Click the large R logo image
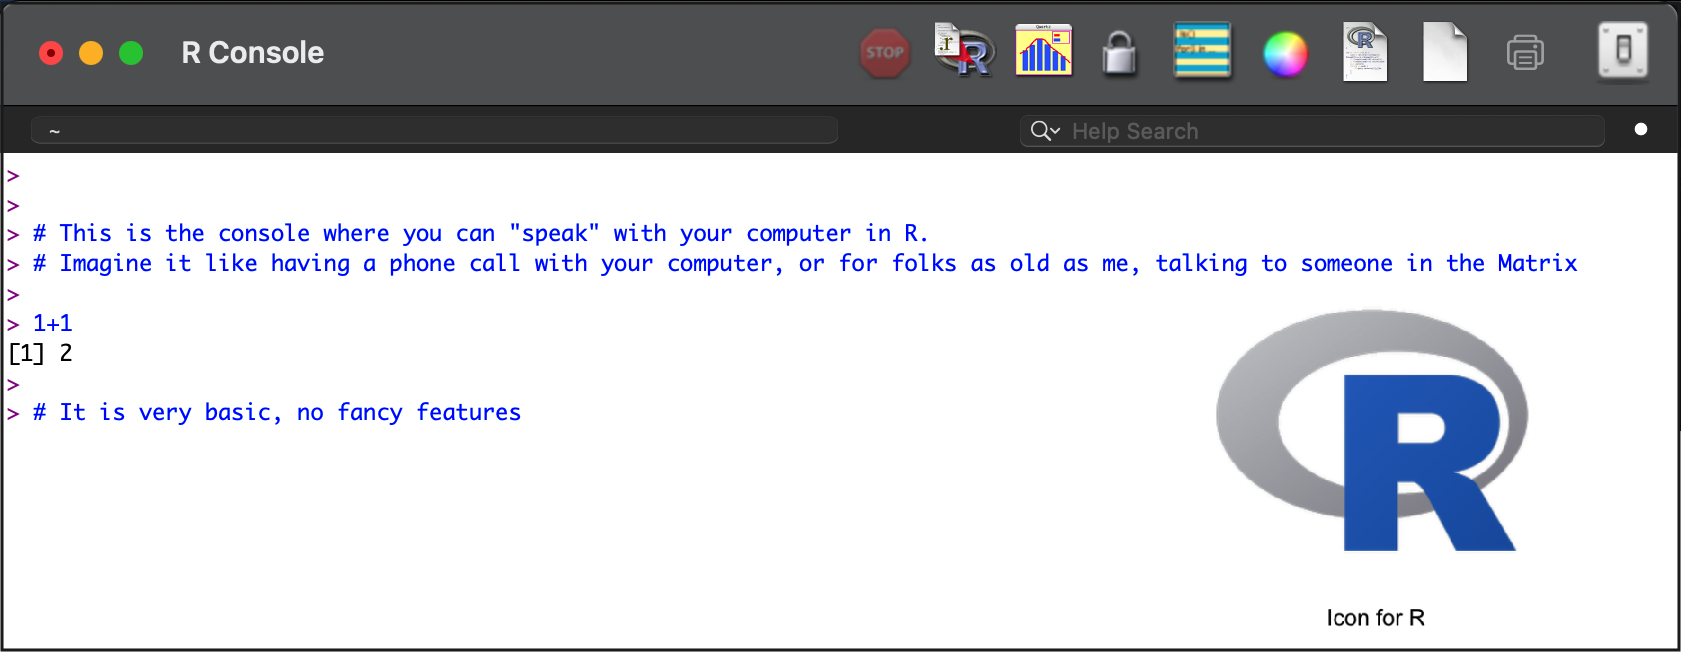The height and width of the screenshot is (654, 1682). click(1374, 432)
